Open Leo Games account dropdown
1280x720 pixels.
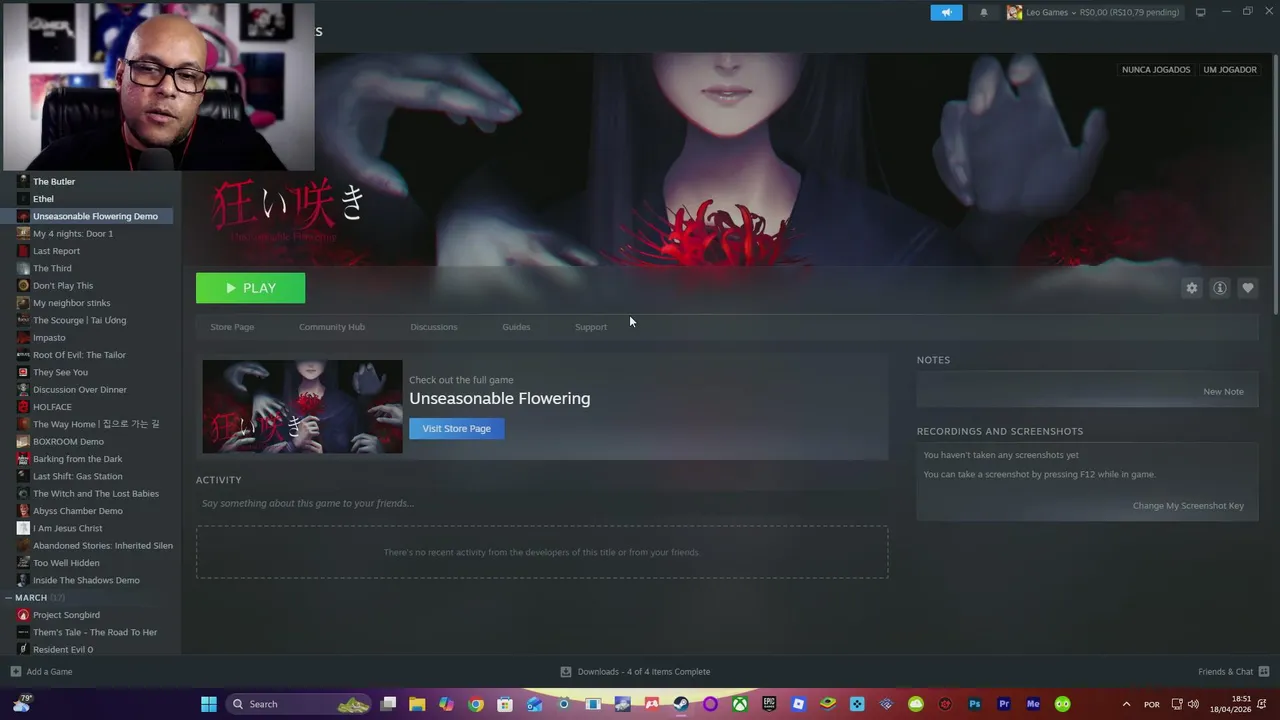click(x=1094, y=12)
